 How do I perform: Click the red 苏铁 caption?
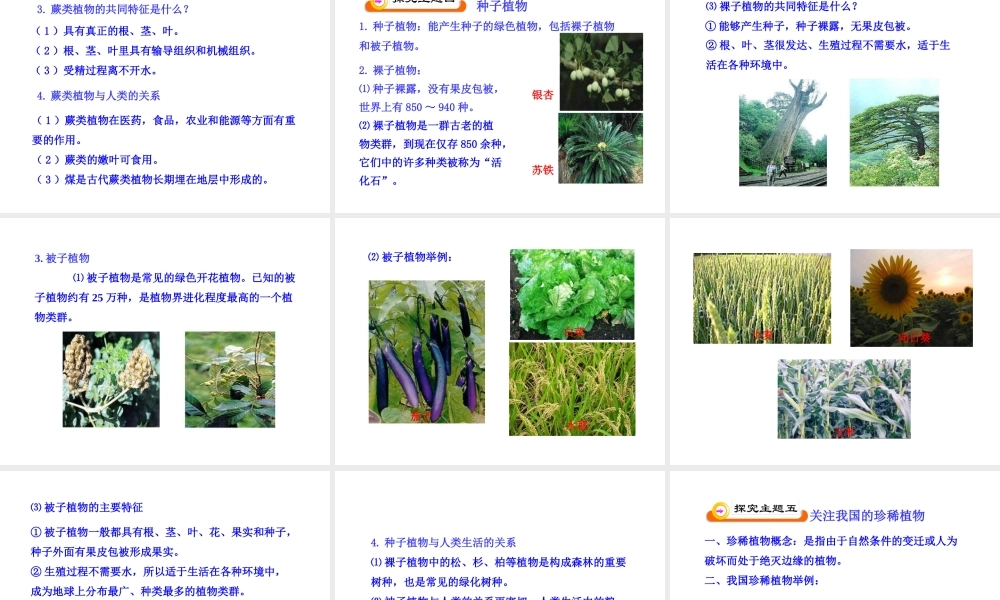(x=542, y=170)
